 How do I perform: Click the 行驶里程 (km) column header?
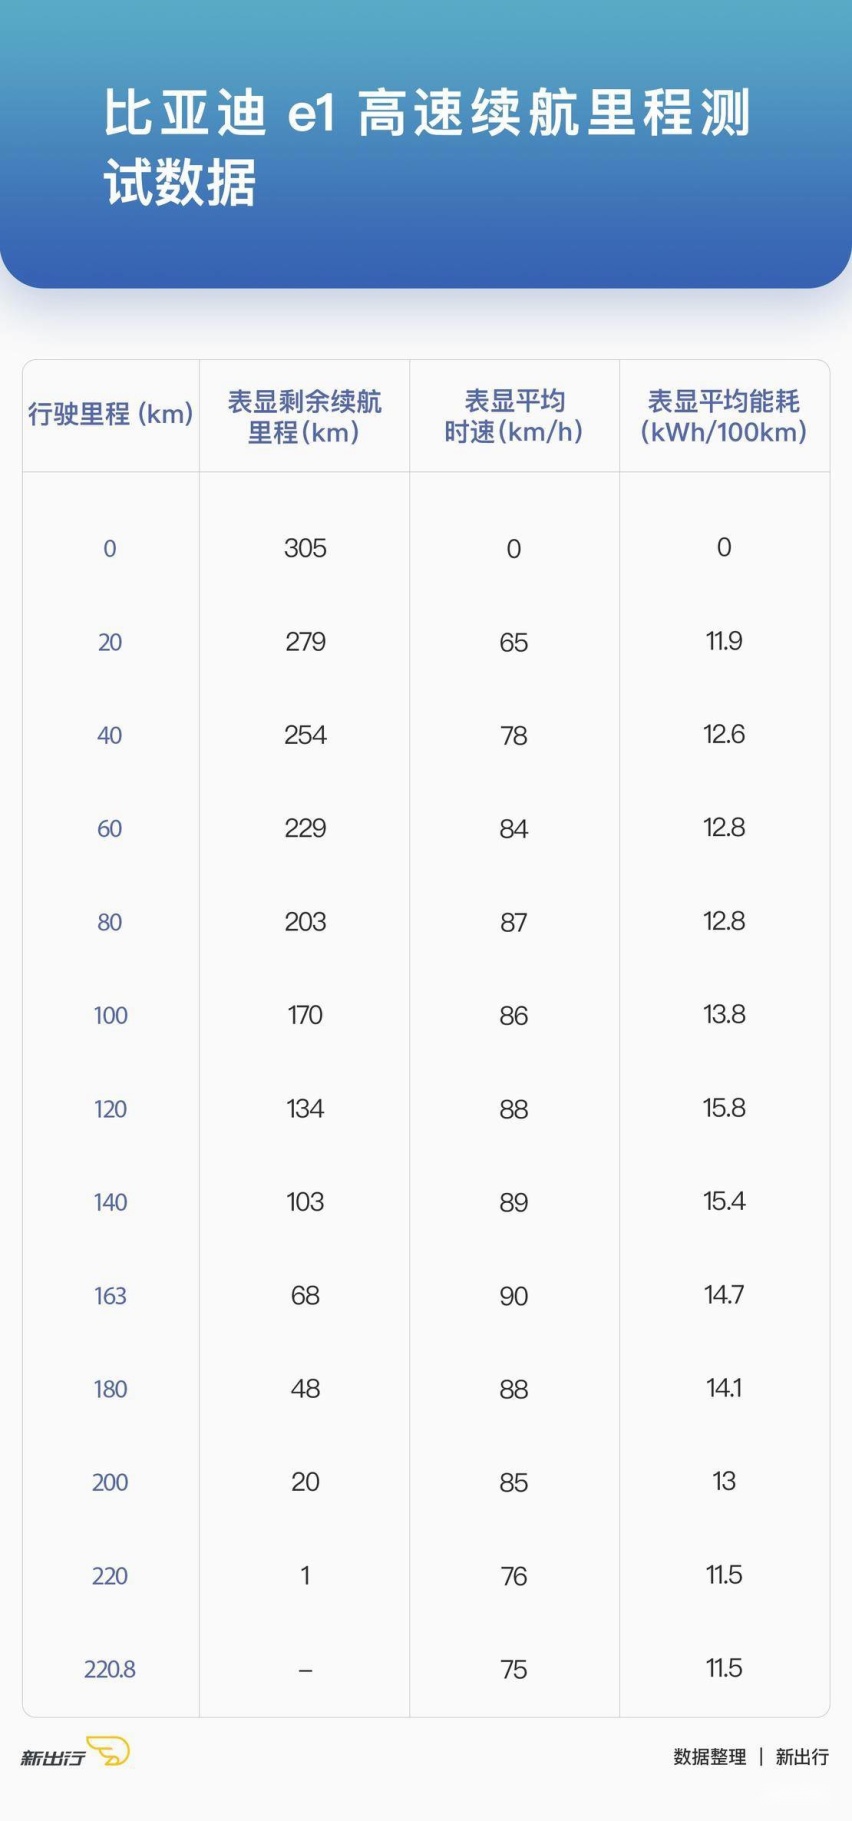(110, 414)
